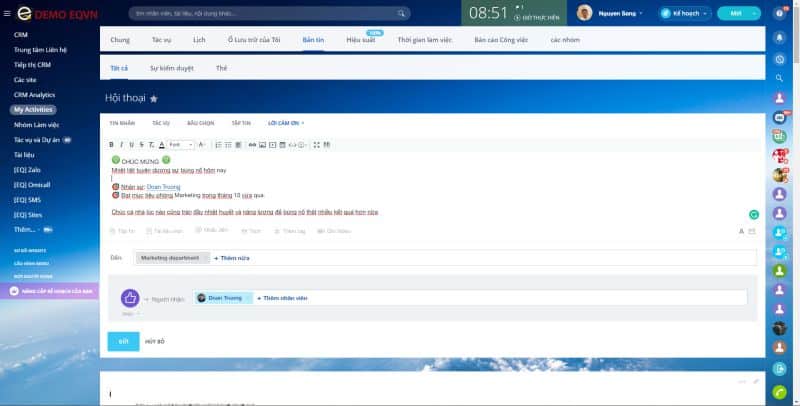Open the Kế hoạch dropdown
This screenshot has width=800, height=406.
click(685, 13)
